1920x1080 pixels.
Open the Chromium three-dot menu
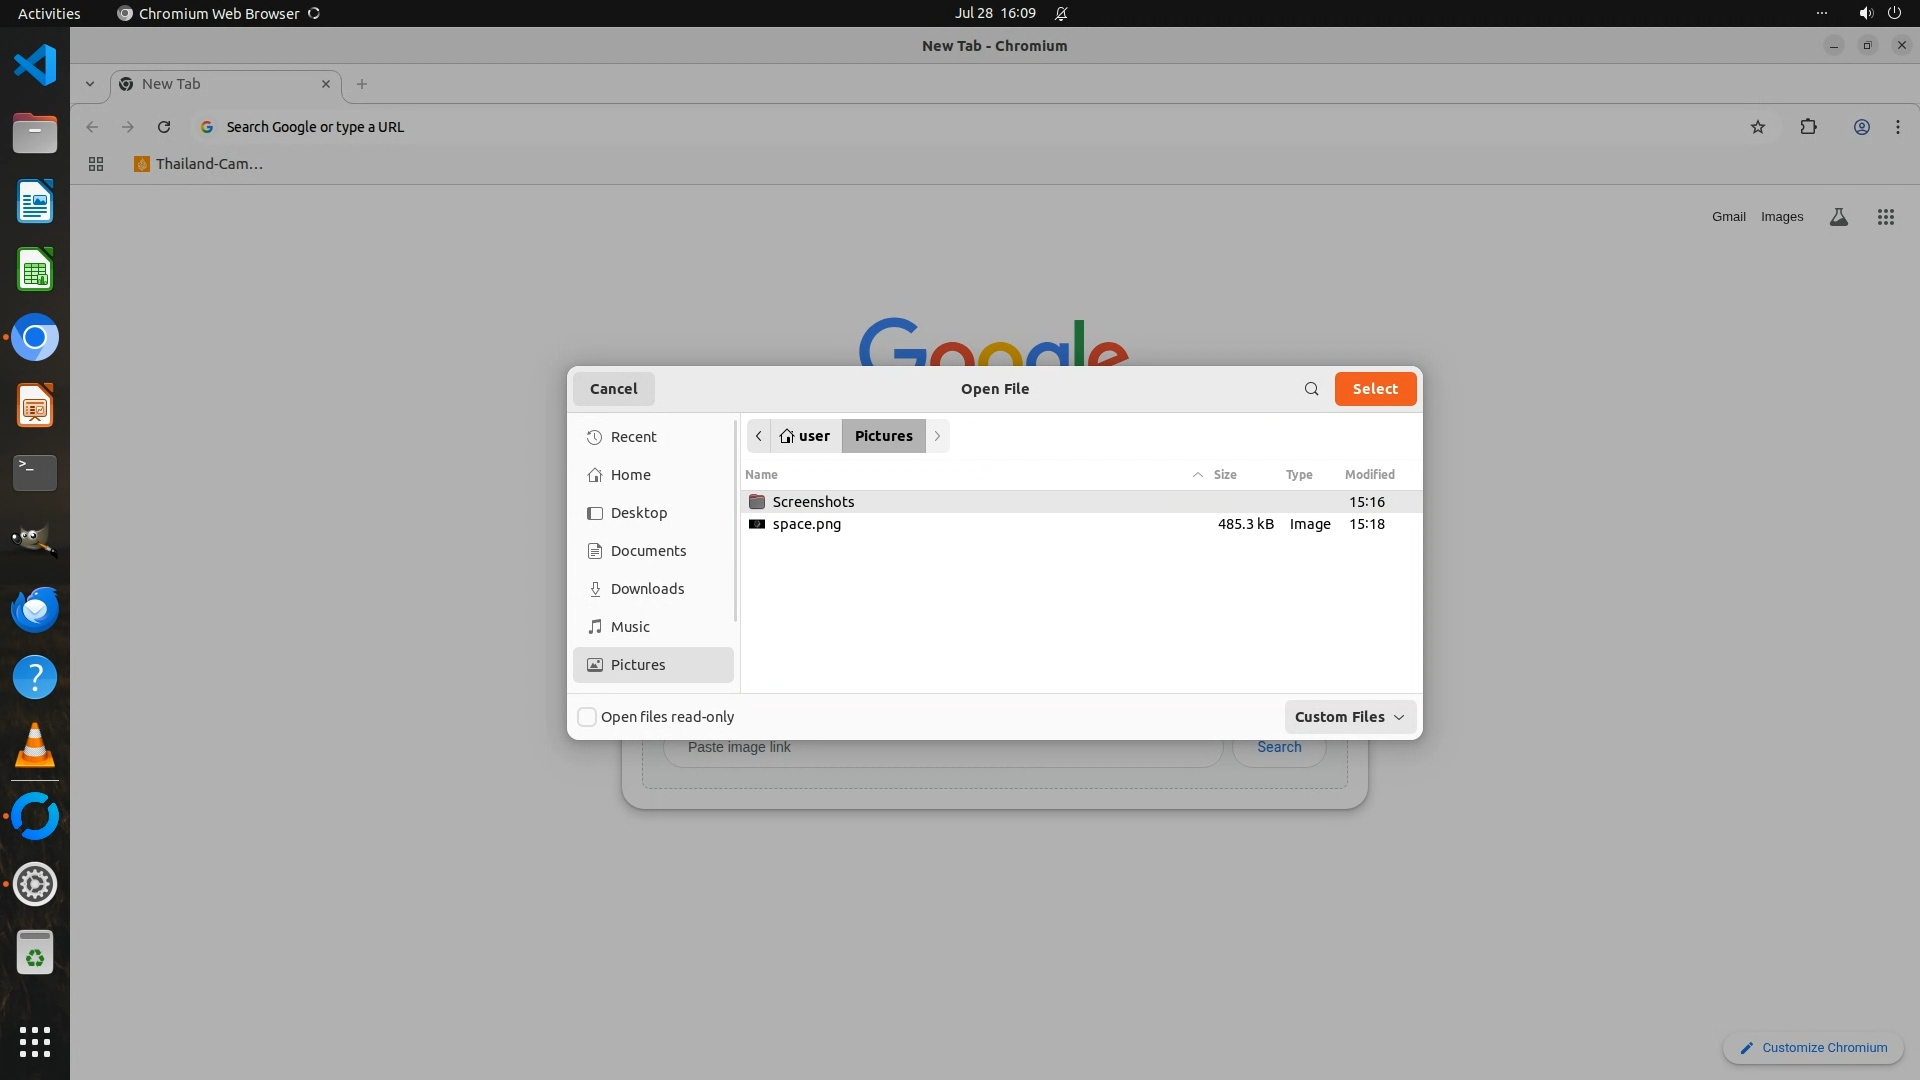tap(1897, 127)
